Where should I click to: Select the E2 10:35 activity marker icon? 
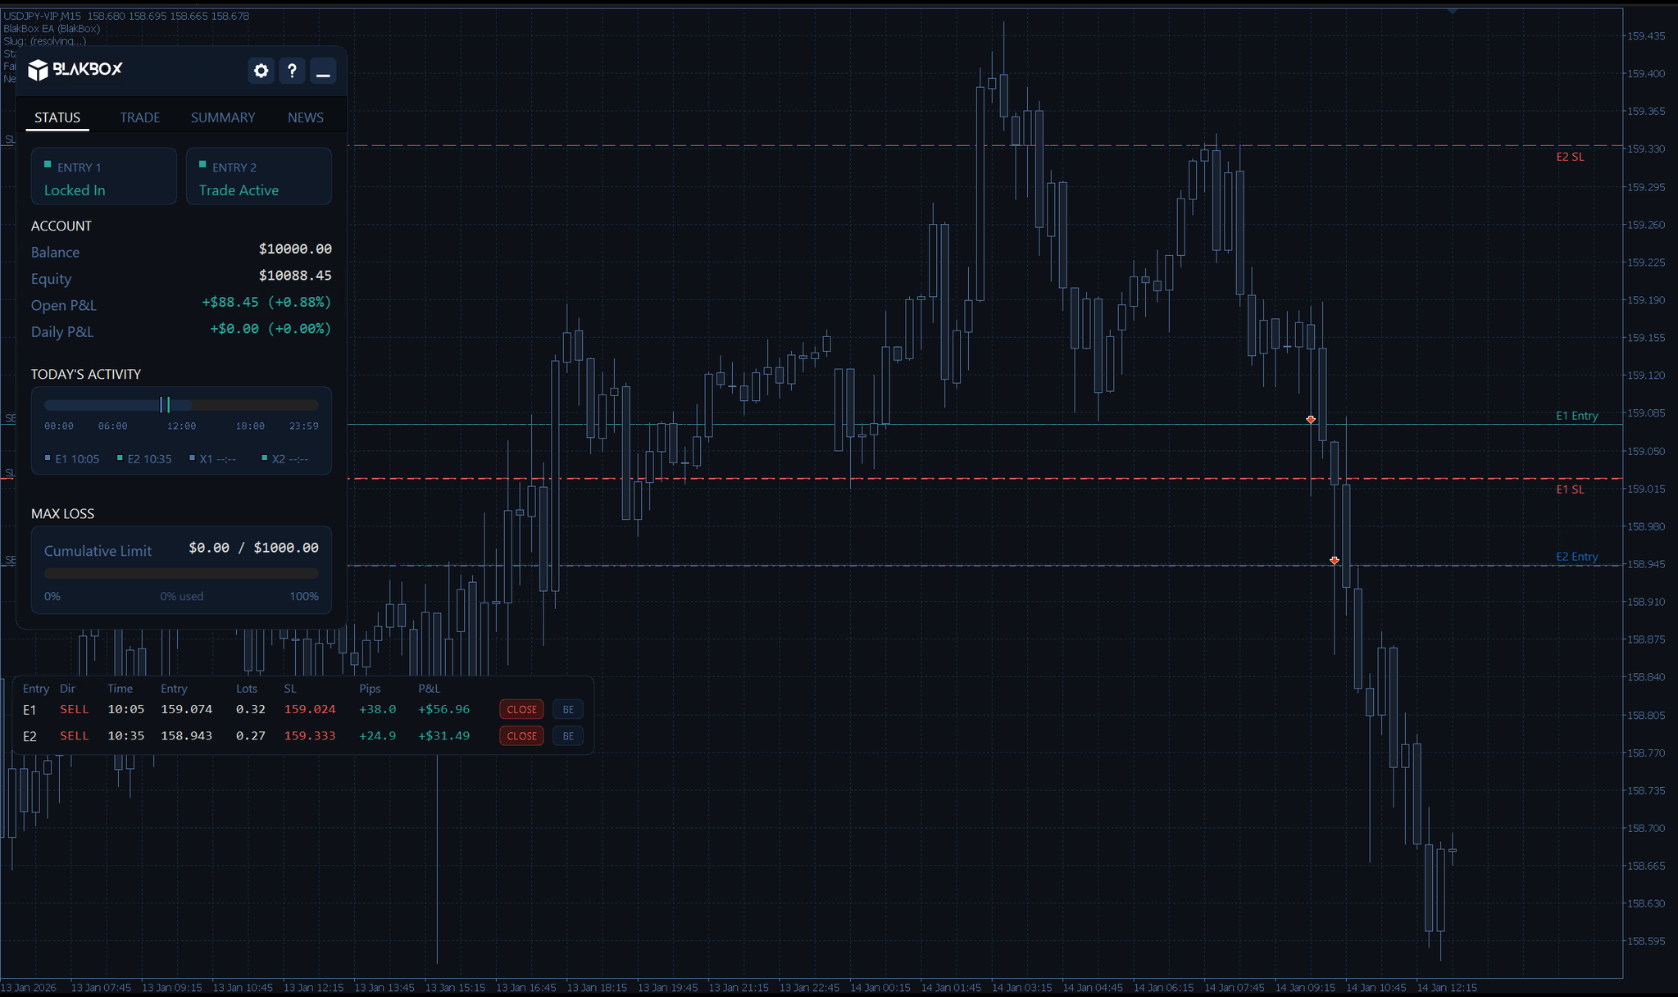122,458
